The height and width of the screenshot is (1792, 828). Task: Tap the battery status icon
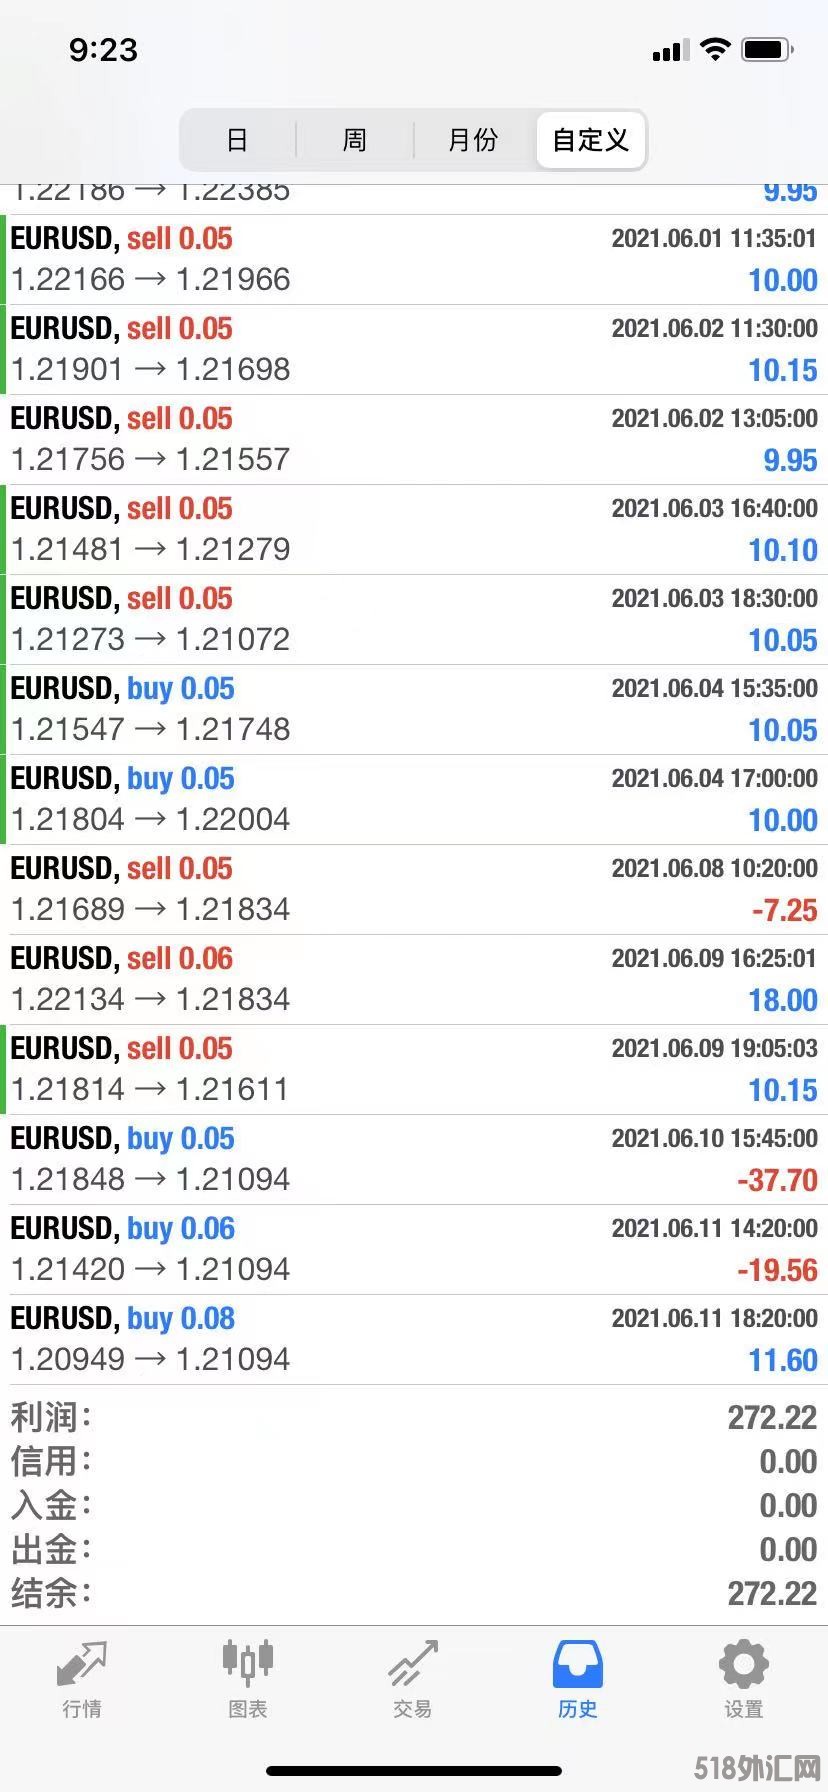[x=767, y=49]
